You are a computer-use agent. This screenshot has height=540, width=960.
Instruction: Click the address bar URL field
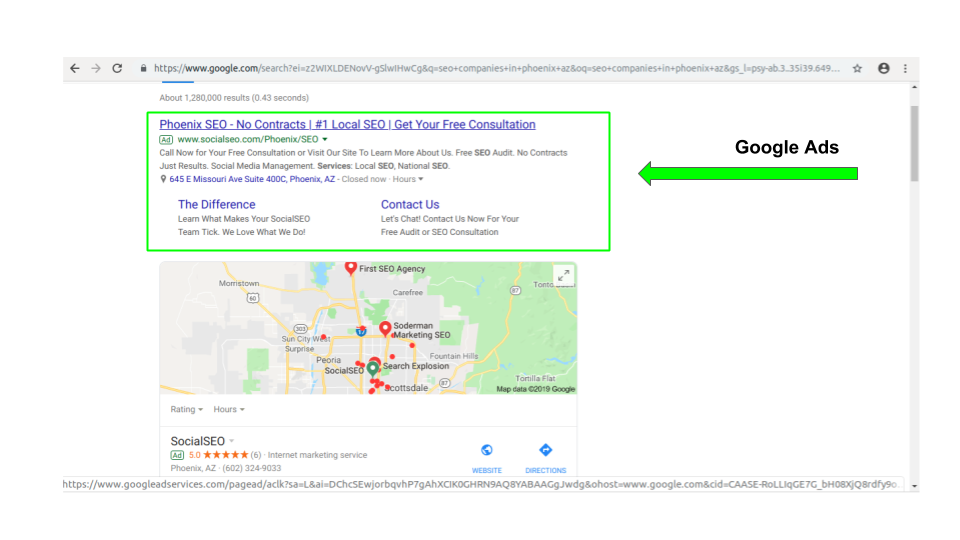[x=497, y=69]
